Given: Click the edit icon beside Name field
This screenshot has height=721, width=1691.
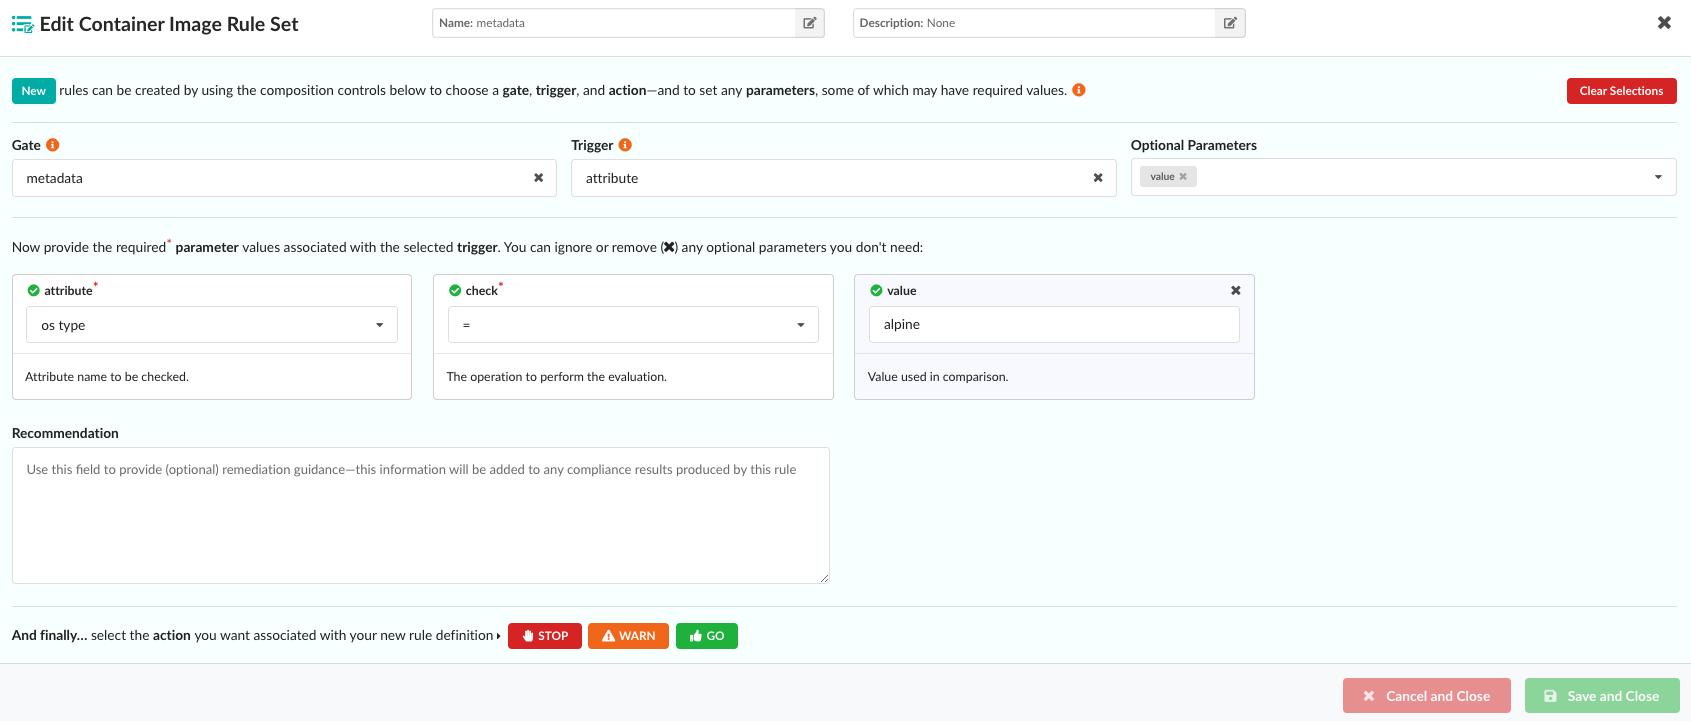Looking at the screenshot, I should click(809, 23).
